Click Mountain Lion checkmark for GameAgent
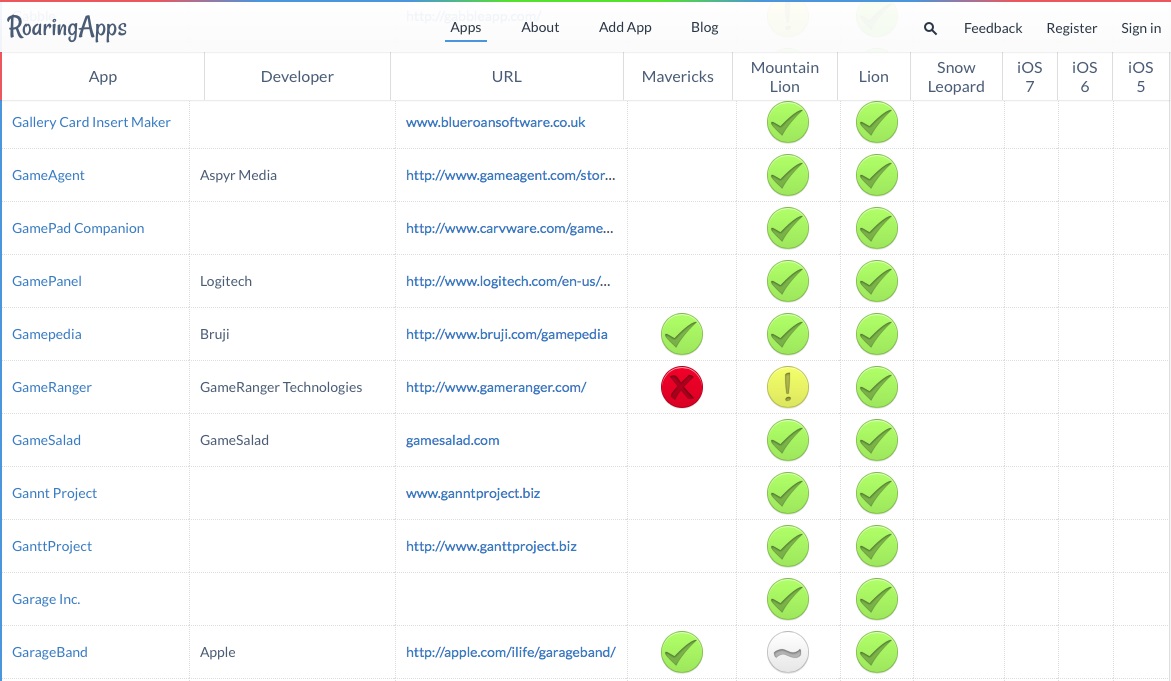Screen dimensions: 1171x681 click(x=788, y=175)
